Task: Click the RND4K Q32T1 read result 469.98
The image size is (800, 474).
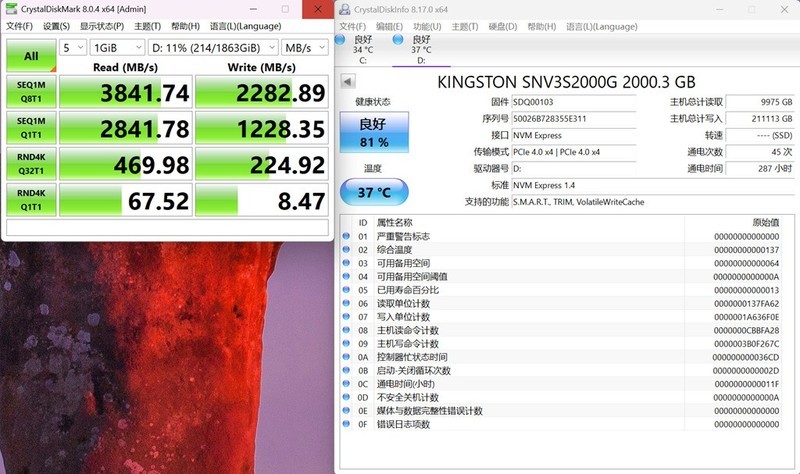Action: point(126,164)
